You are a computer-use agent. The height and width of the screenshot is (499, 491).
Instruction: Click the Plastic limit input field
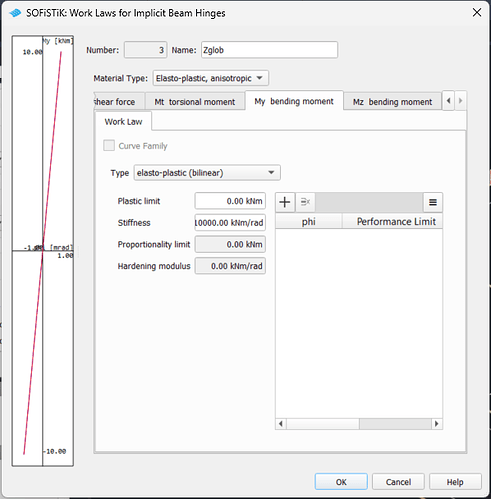click(x=230, y=201)
